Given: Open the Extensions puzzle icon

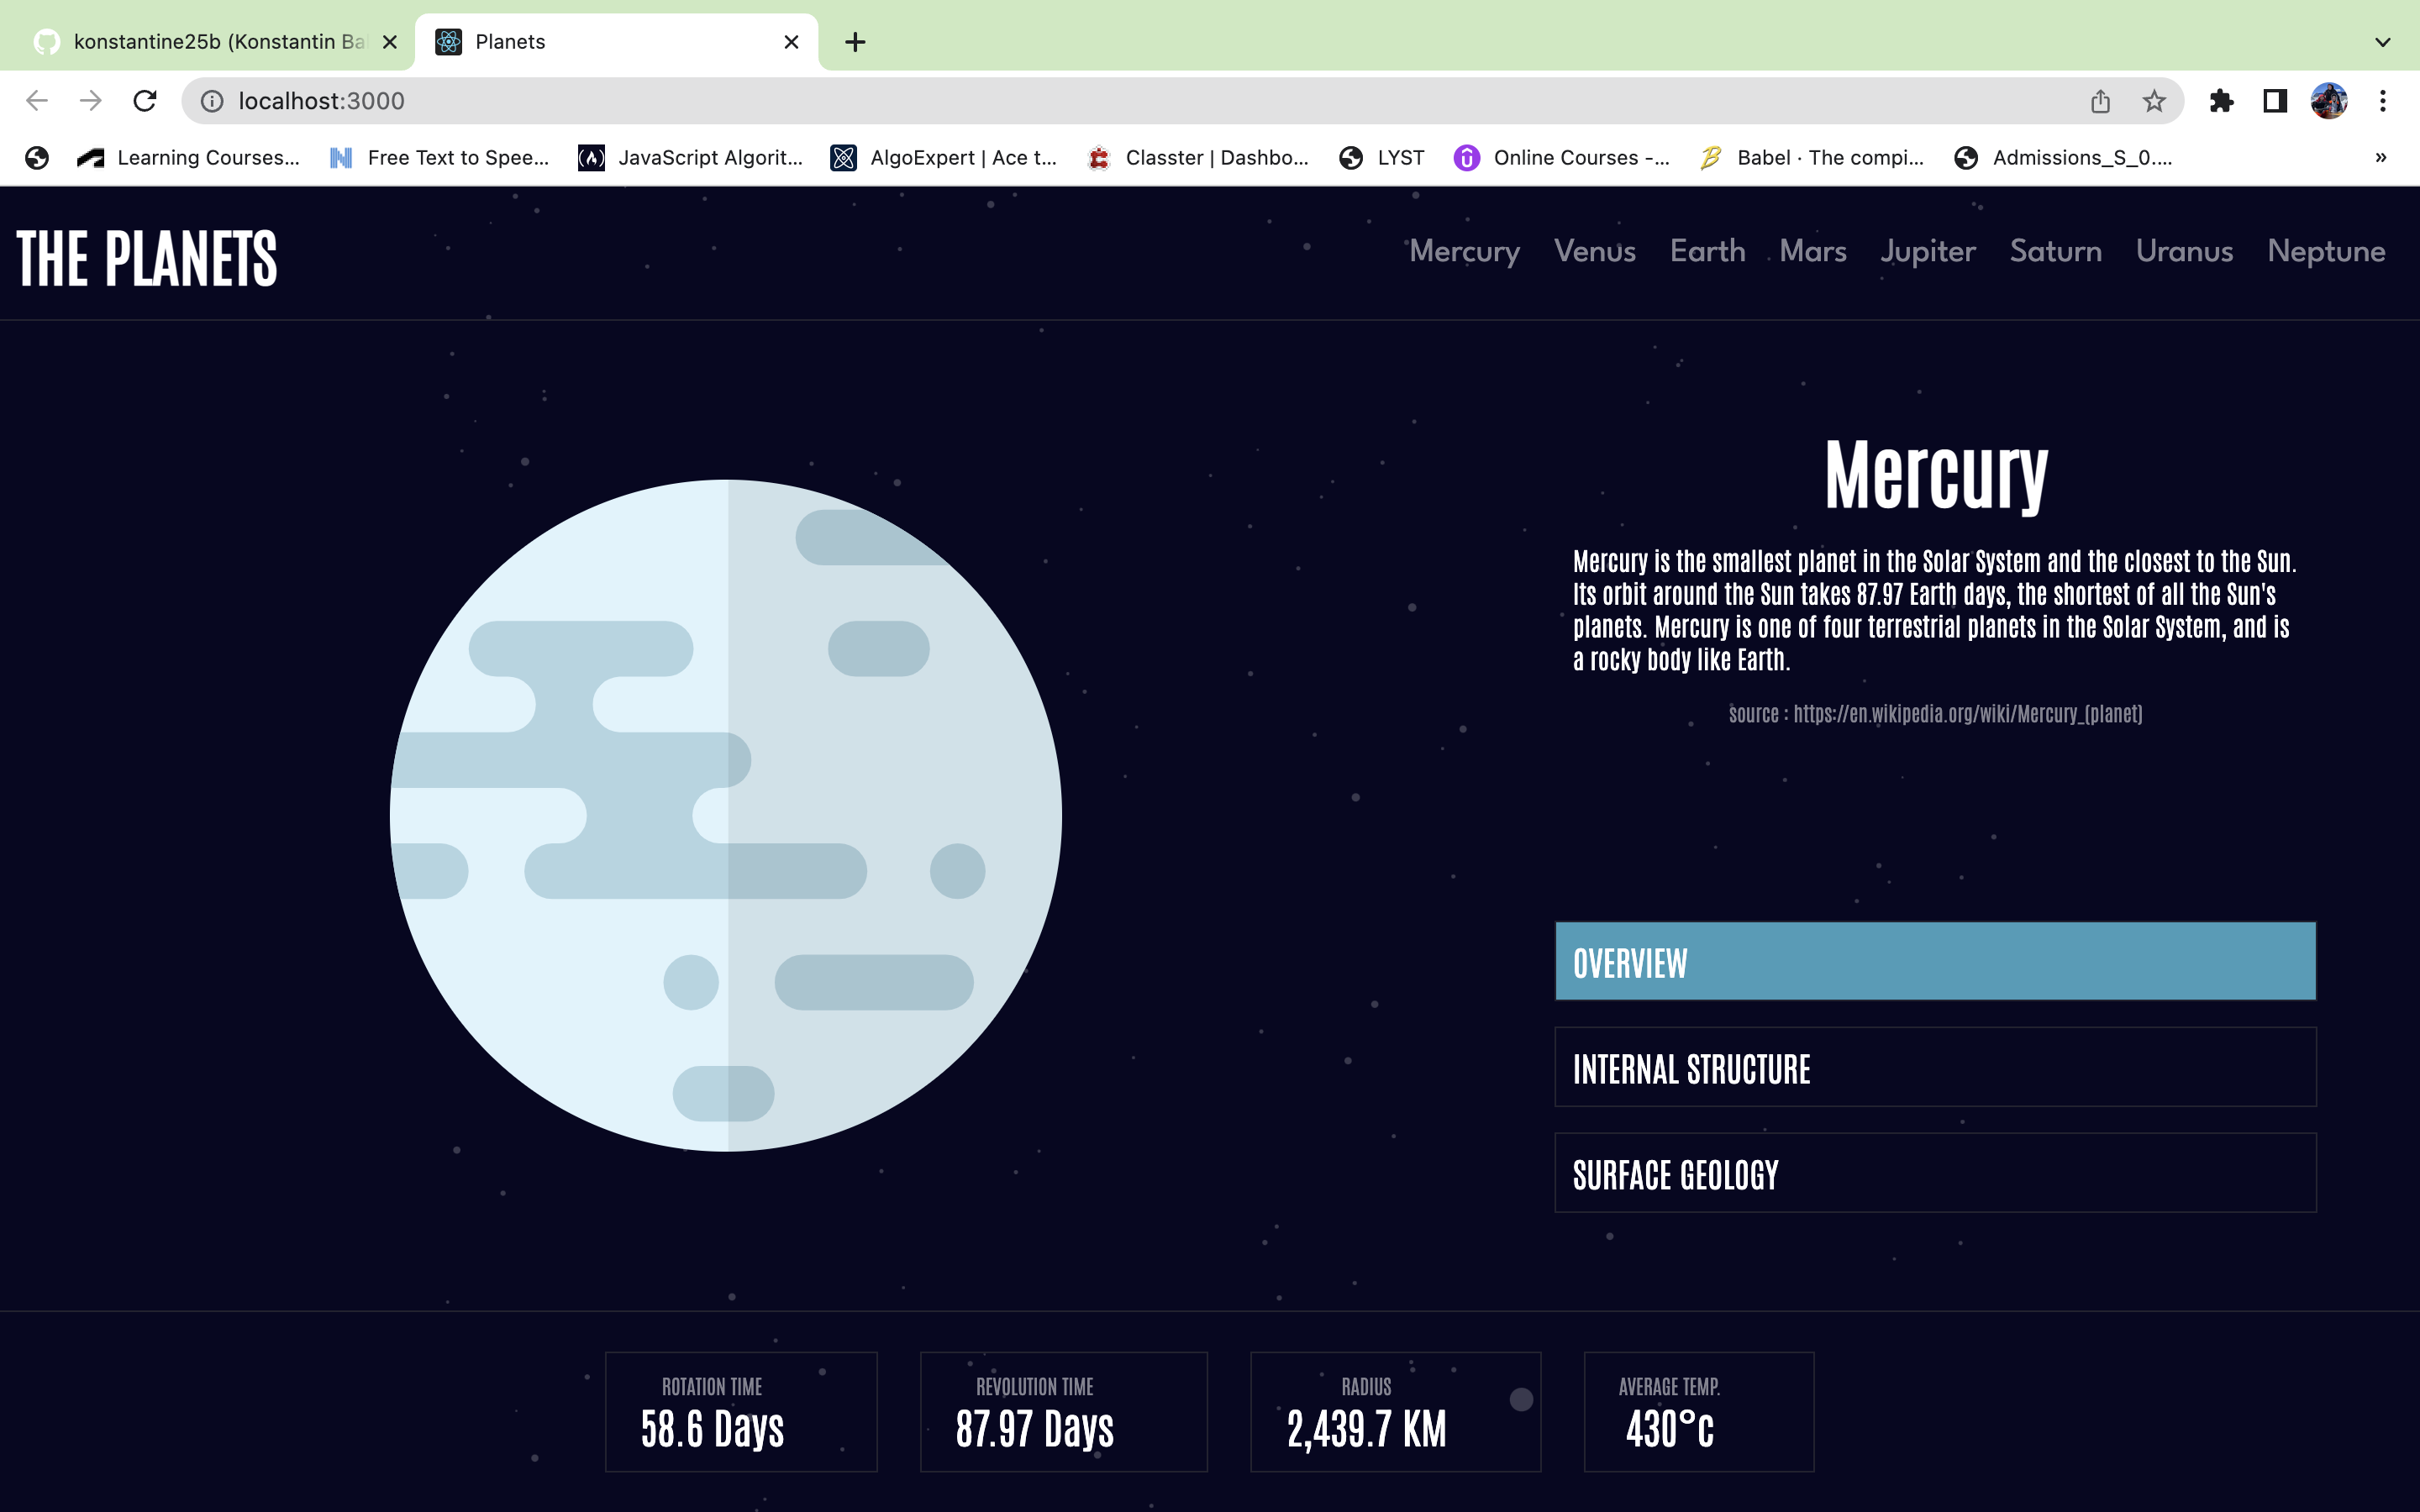Looking at the screenshot, I should [x=2222, y=101].
